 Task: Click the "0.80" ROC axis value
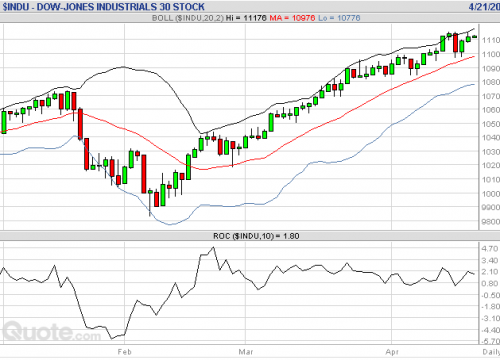490,284
